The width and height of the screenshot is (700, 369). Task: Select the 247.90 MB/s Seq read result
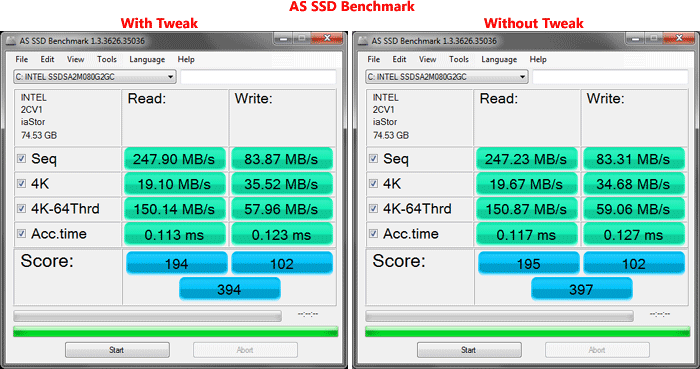tap(175, 159)
